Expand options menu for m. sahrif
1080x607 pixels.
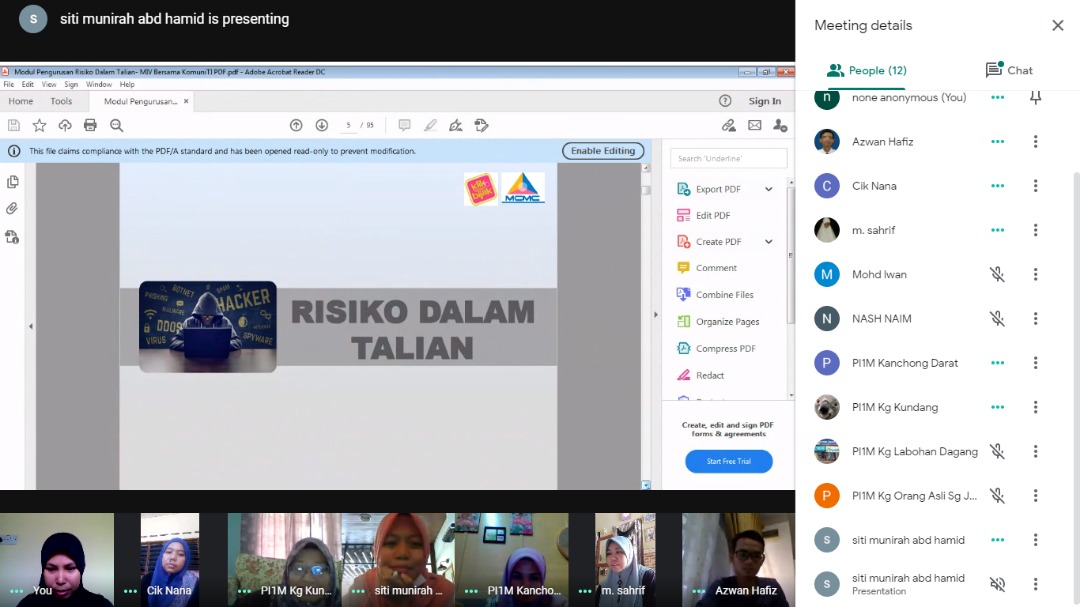pyautogui.click(x=1035, y=230)
